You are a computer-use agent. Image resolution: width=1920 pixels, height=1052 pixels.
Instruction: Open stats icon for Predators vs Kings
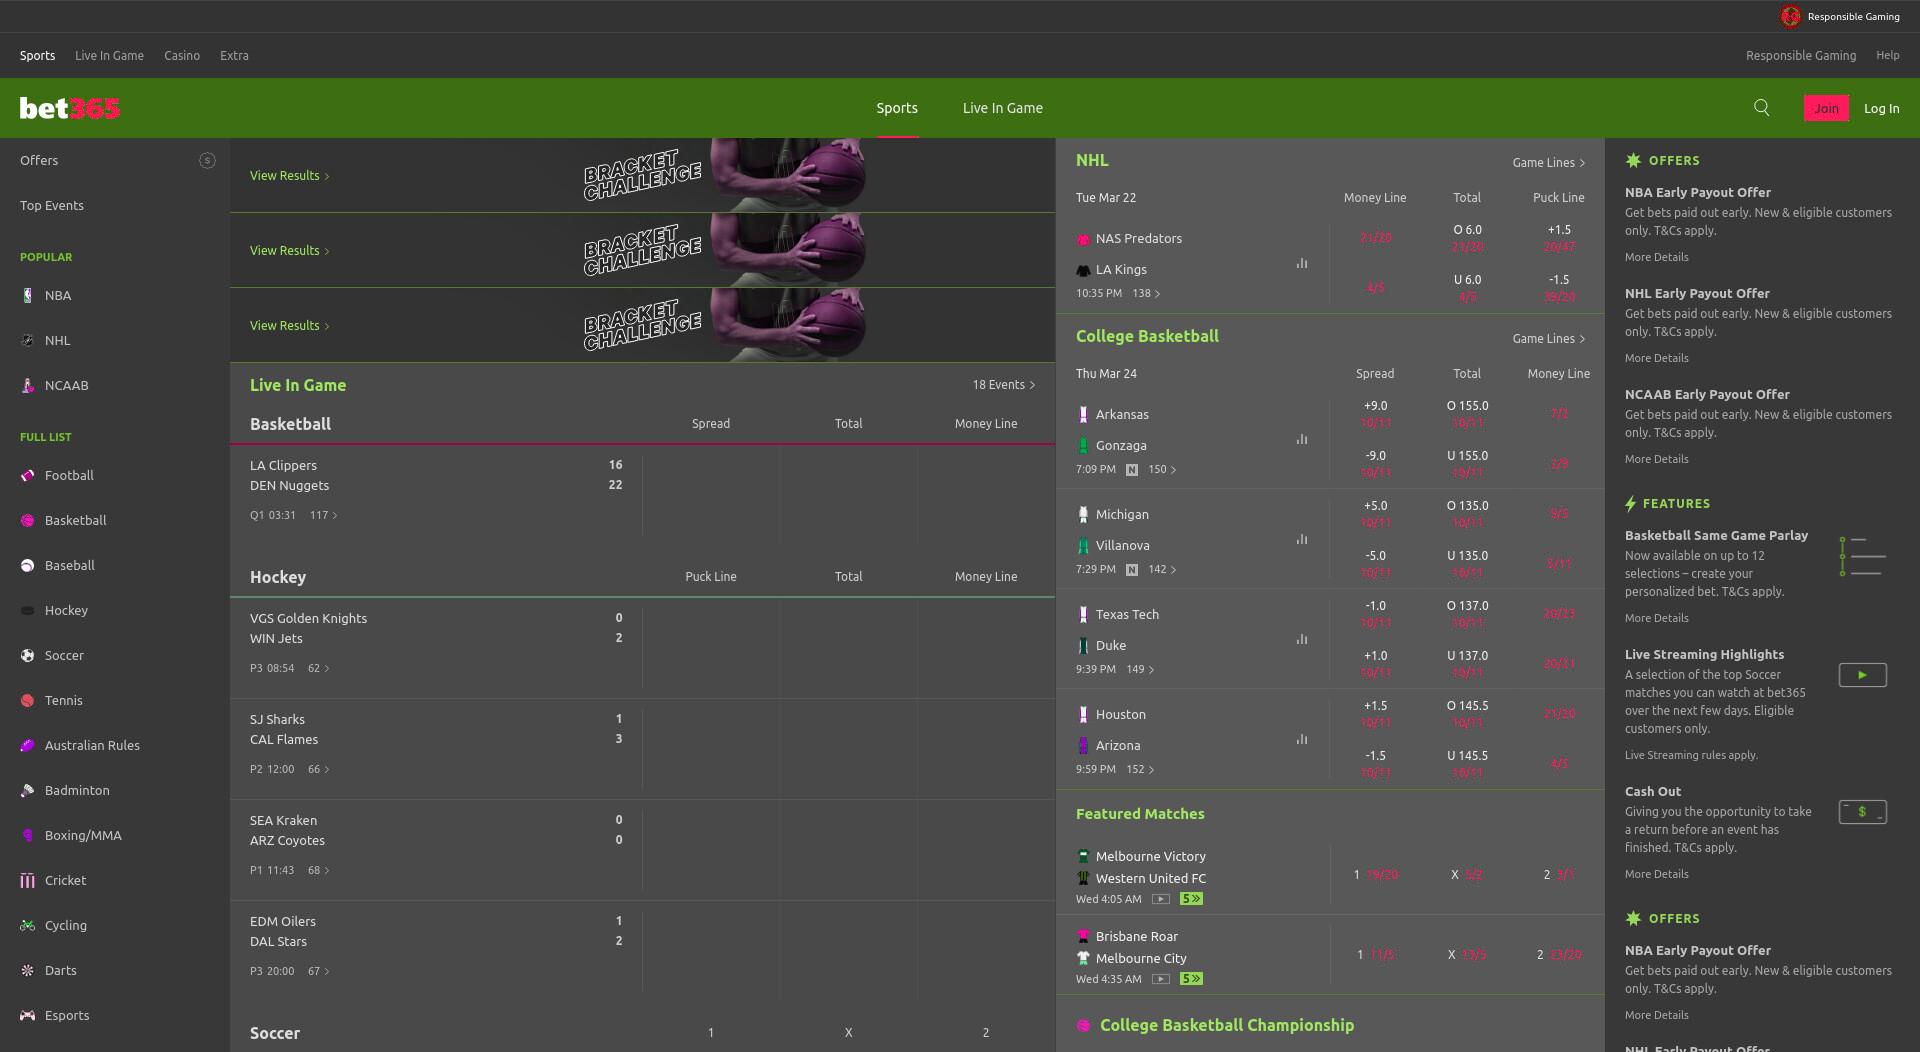[1302, 263]
